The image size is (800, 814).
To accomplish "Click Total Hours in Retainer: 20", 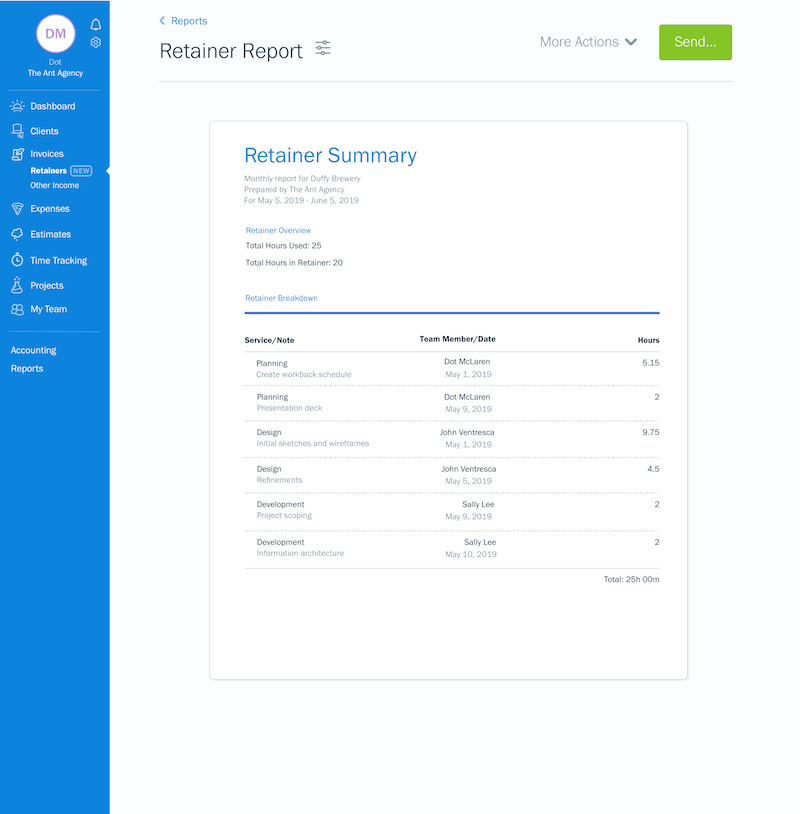I will [294, 263].
